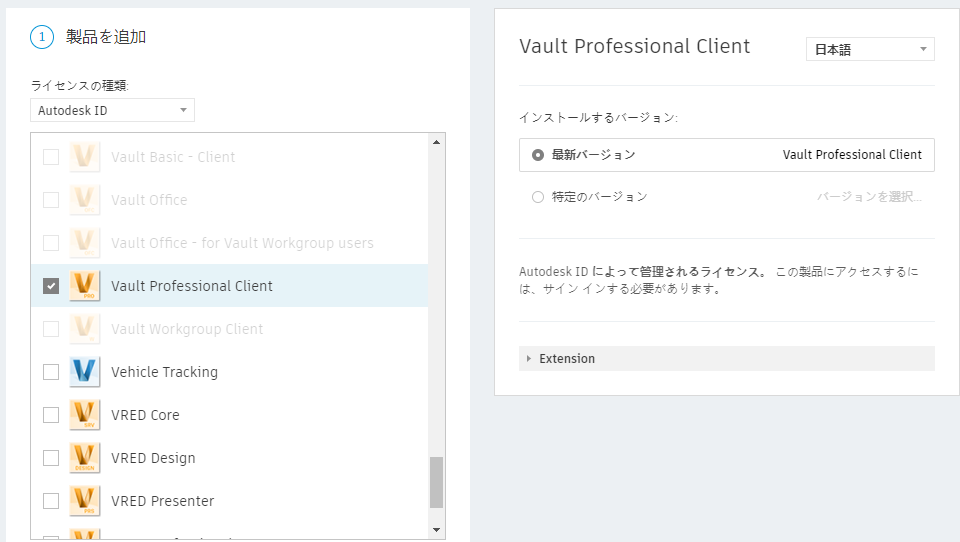Click the Vault Professional Client panel title
The height and width of the screenshot is (542, 960).
[634, 47]
